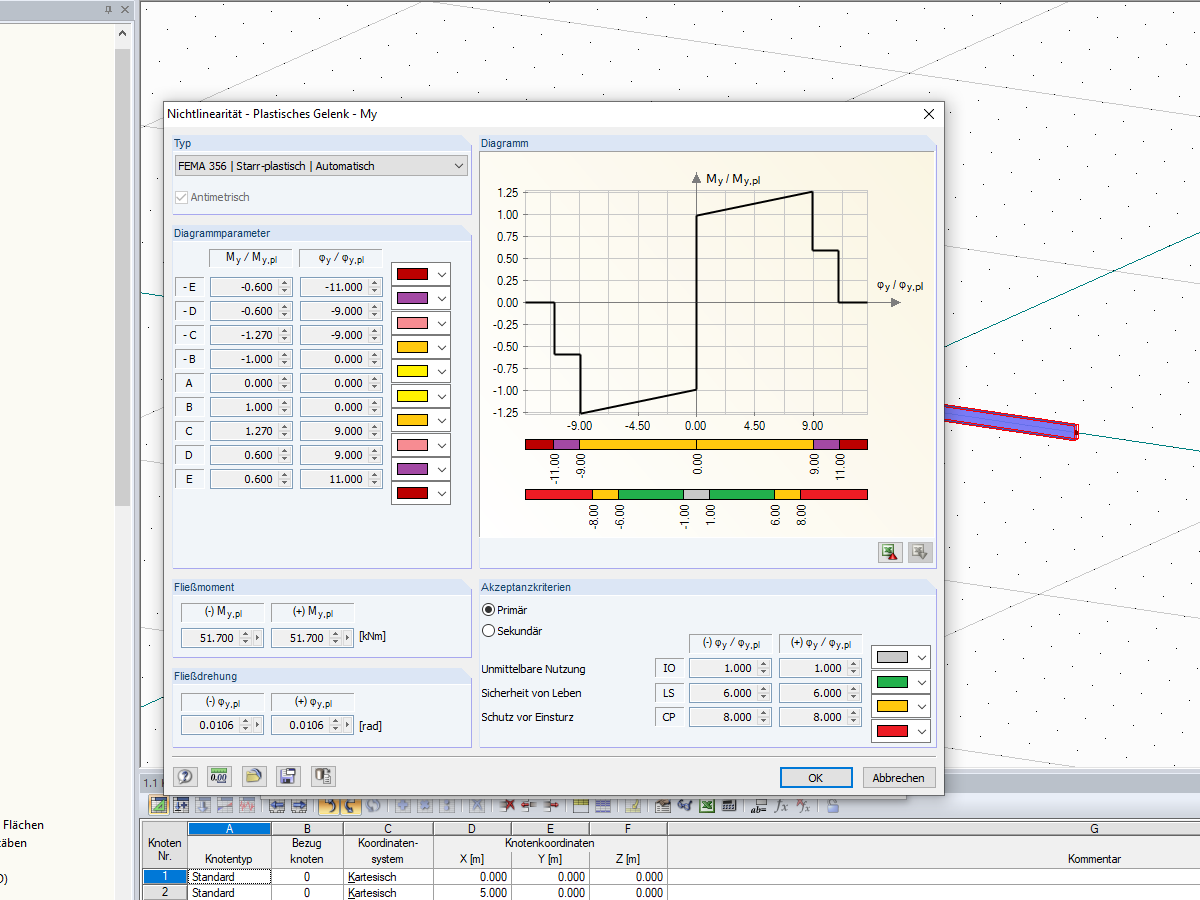Click the CP criteria label button
This screenshot has height=900, width=1200.
(668, 717)
